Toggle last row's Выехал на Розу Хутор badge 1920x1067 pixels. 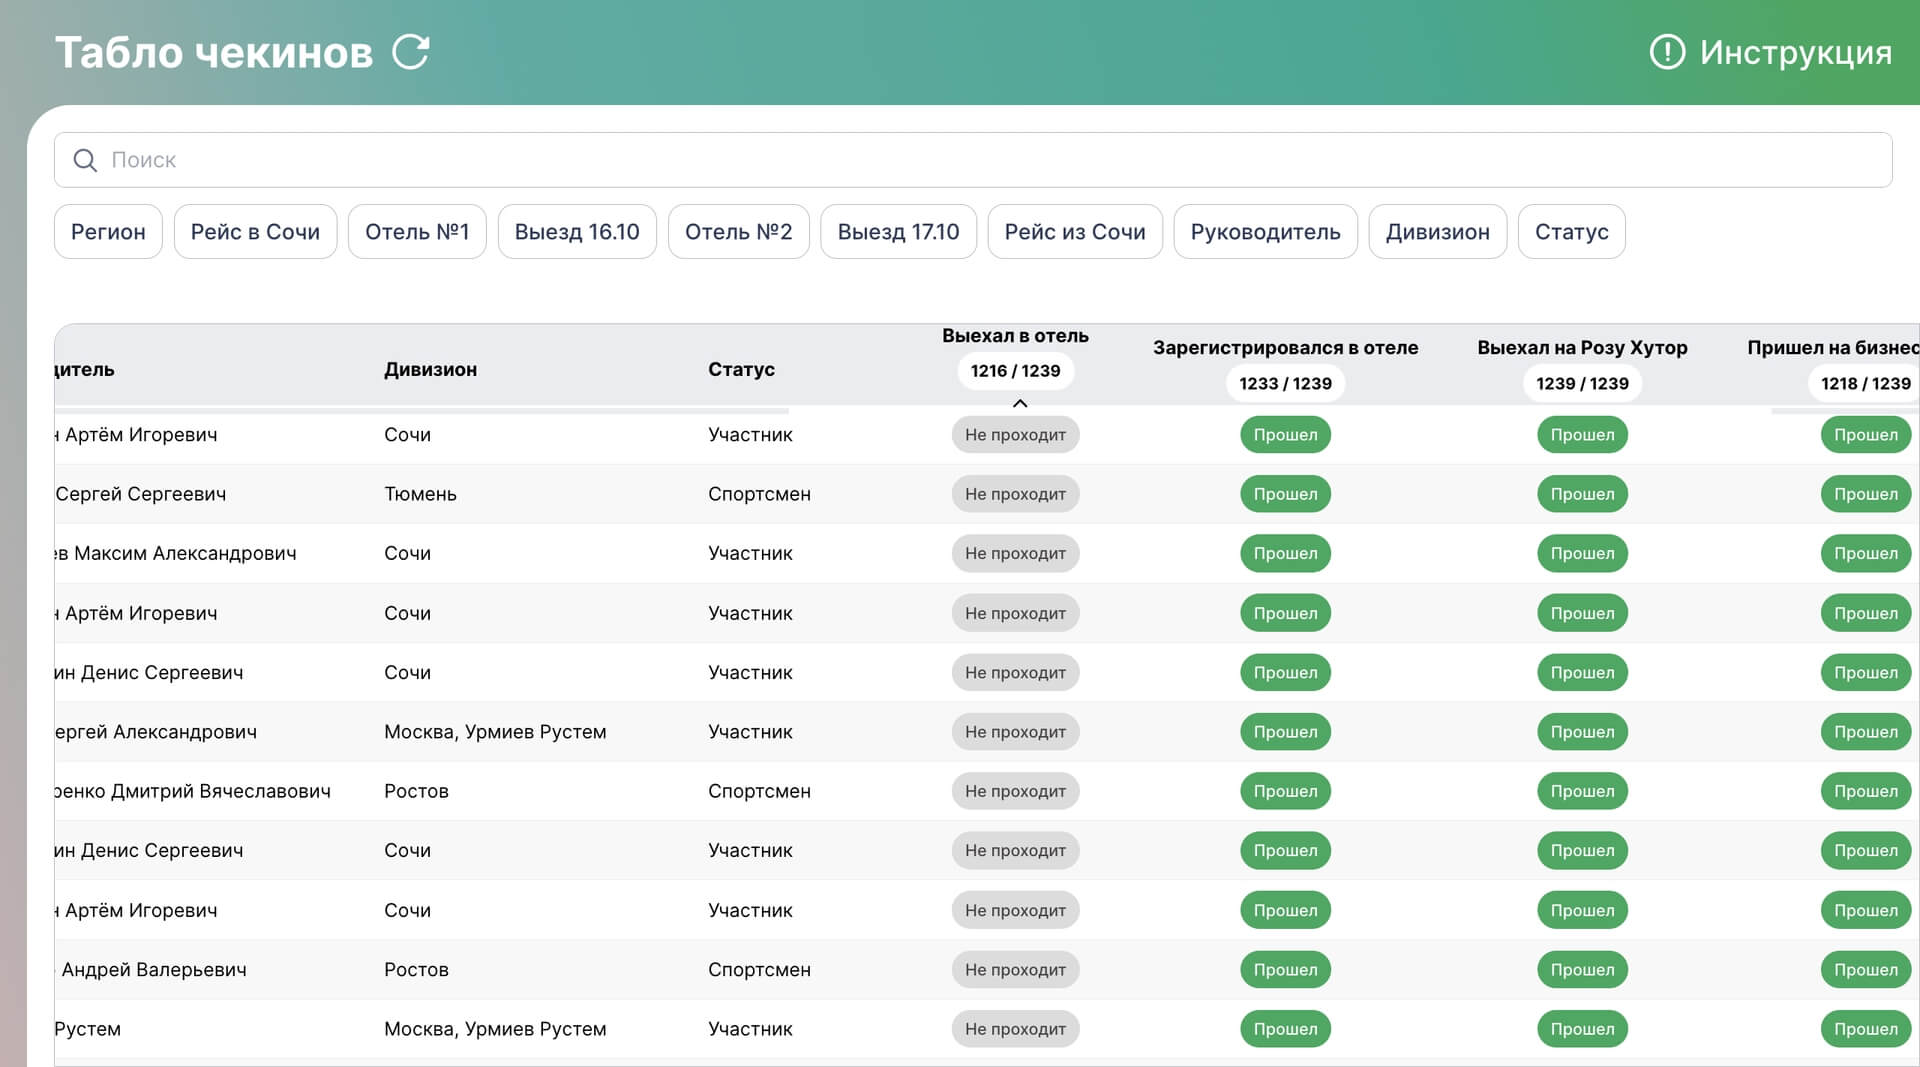pyautogui.click(x=1582, y=1029)
